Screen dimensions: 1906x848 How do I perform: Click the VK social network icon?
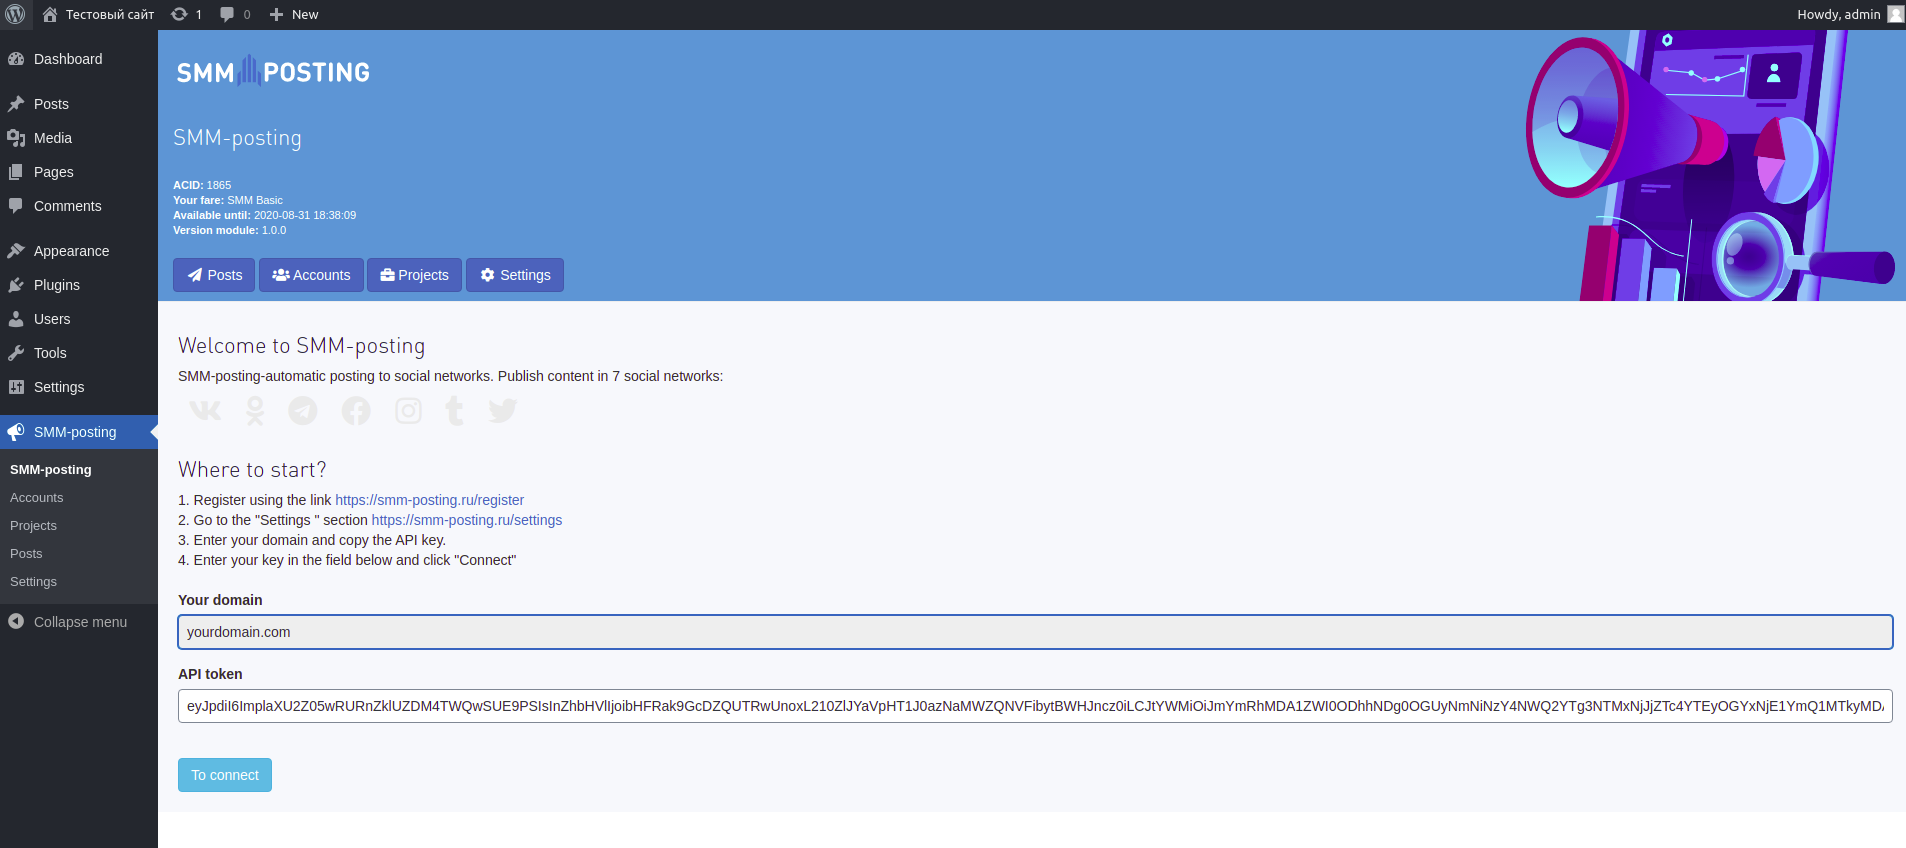[205, 411]
